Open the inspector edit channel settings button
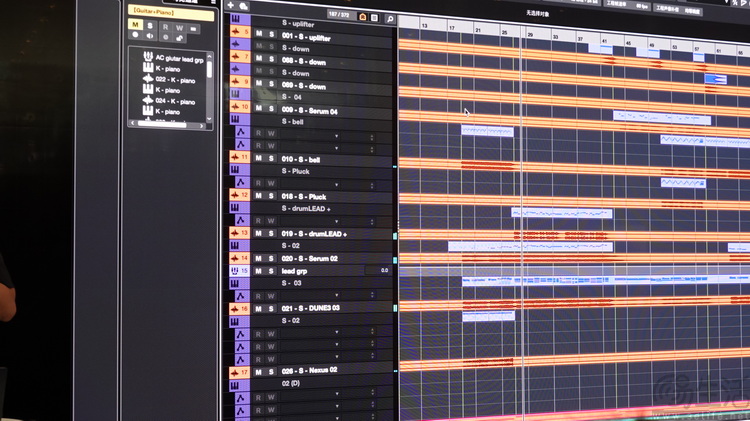 point(193,29)
